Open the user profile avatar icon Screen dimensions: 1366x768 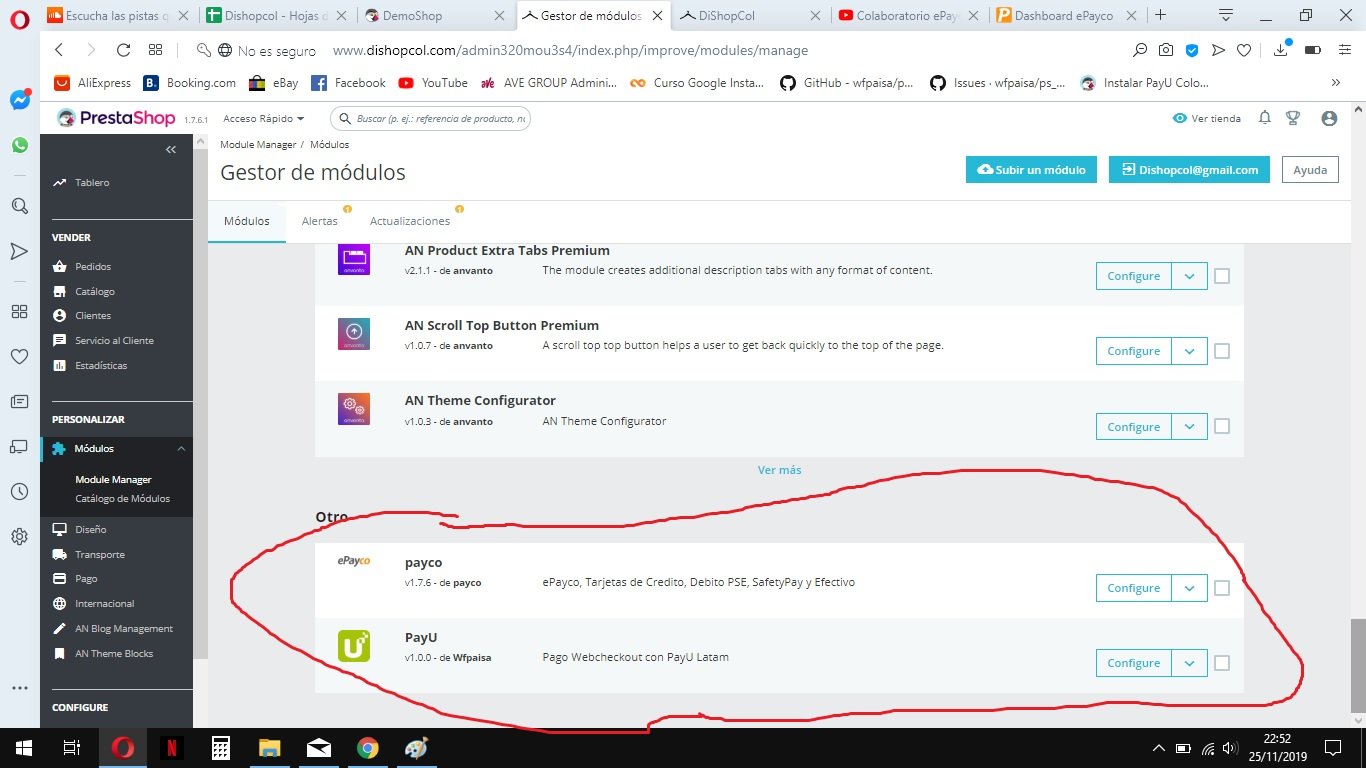(1329, 118)
